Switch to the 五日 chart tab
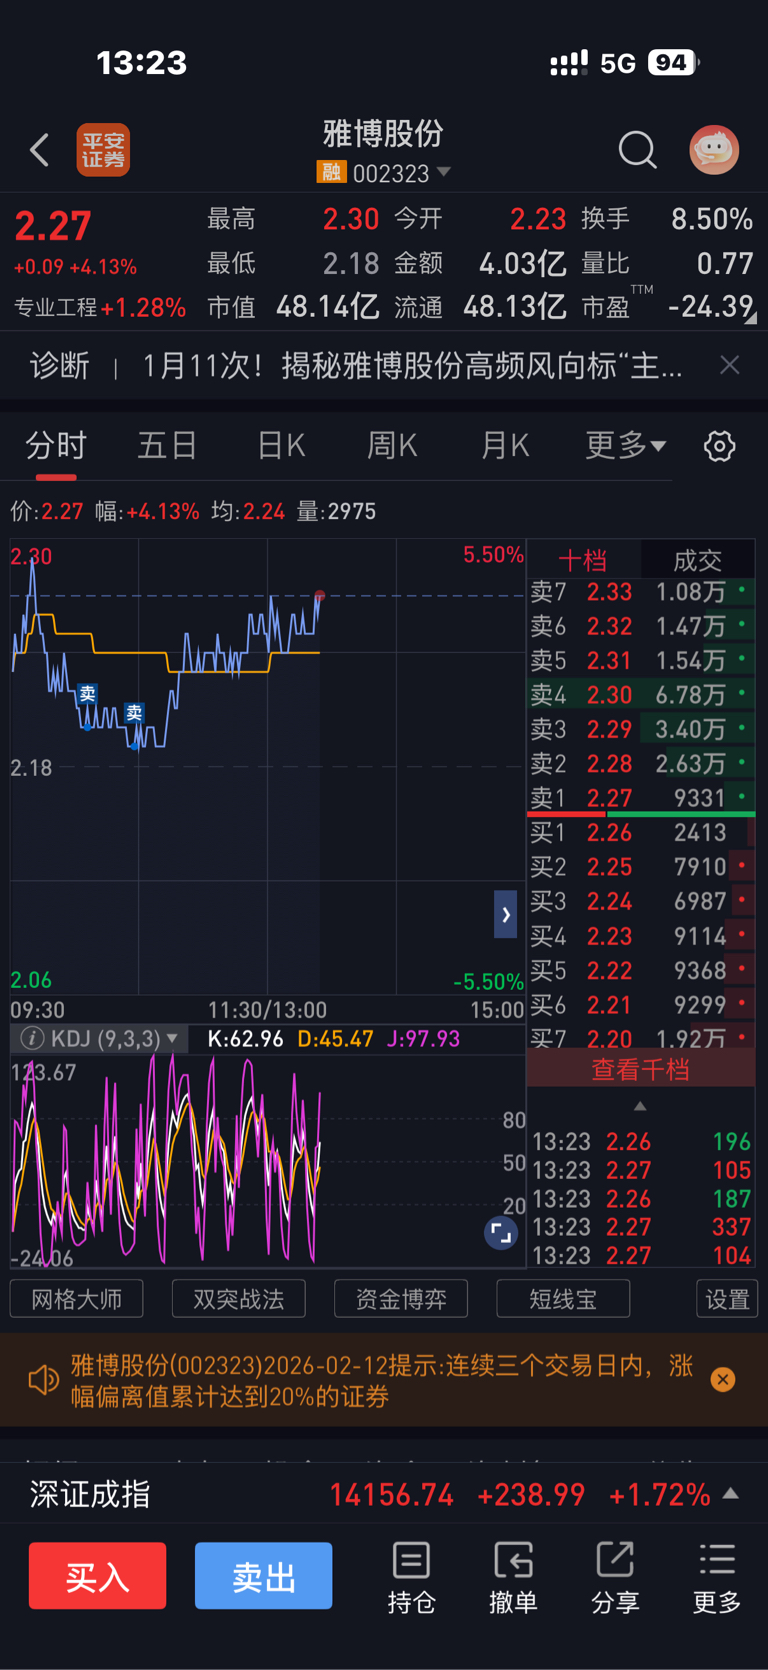768x1670 pixels. pyautogui.click(x=167, y=445)
